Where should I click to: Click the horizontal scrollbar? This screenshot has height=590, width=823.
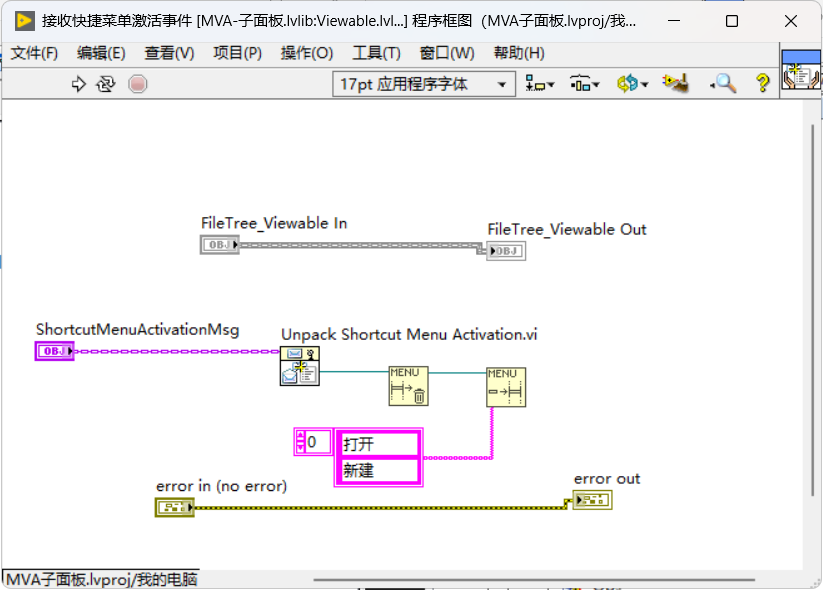534,580
